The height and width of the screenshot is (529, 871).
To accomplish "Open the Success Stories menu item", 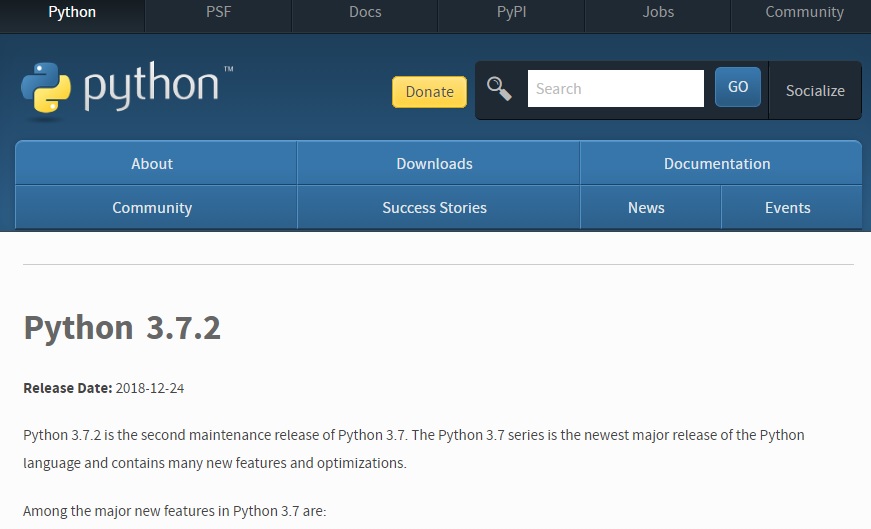I will point(438,207).
